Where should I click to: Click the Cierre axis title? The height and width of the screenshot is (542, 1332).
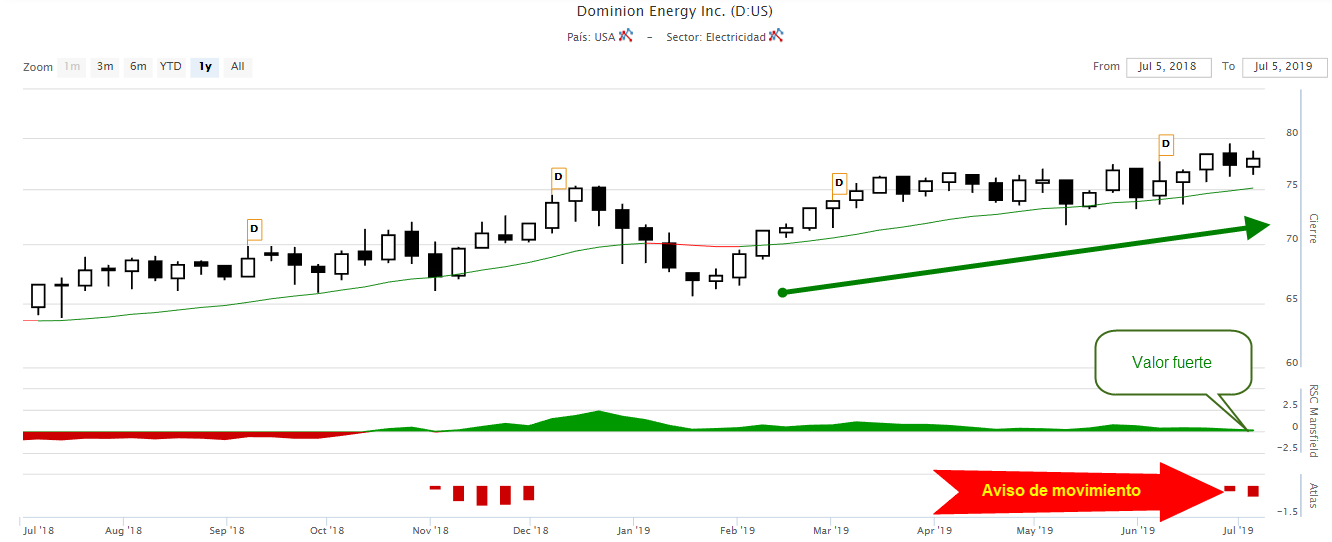click(x=1314, y=229)
